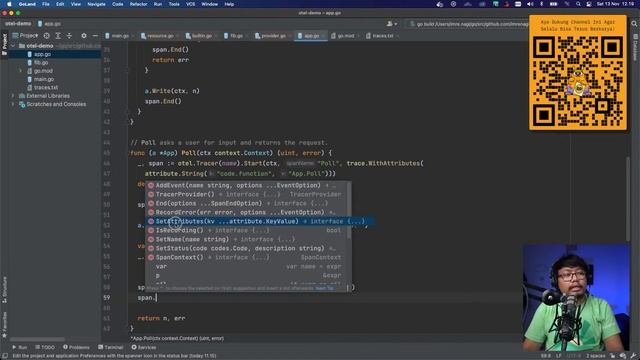This screenshot has width=640, height=360.
Task: Click the app.go breadcrumb in navigation bar
Action: [x=49, y=24]
